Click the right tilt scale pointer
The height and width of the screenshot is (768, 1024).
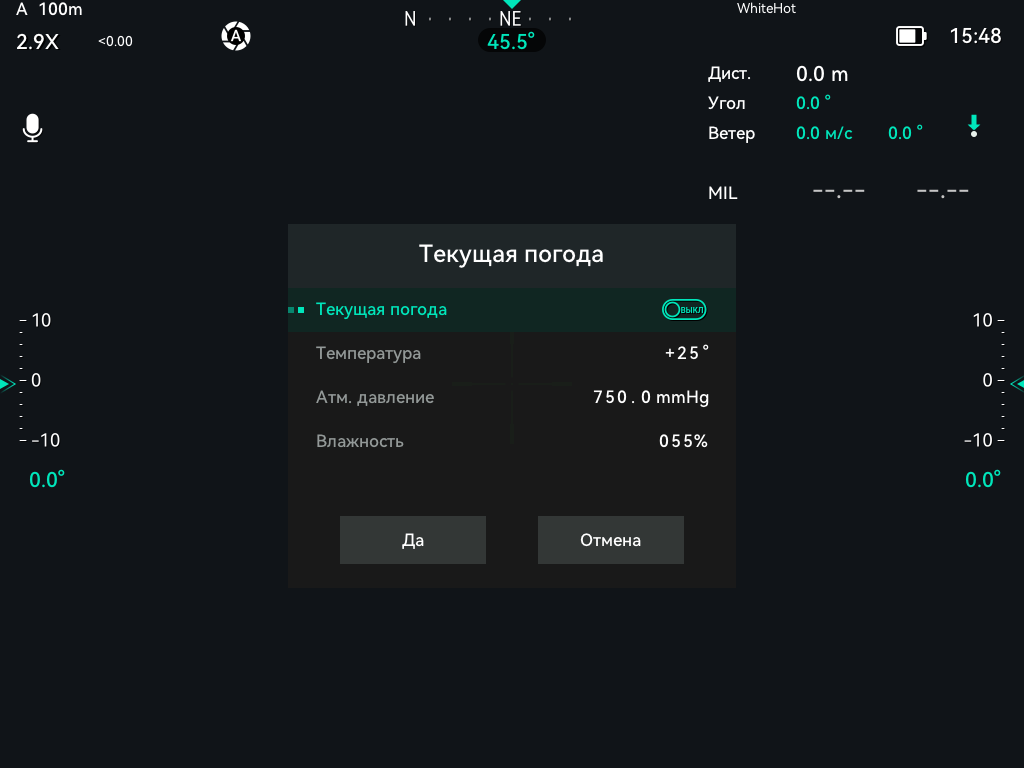(1017, 384)
